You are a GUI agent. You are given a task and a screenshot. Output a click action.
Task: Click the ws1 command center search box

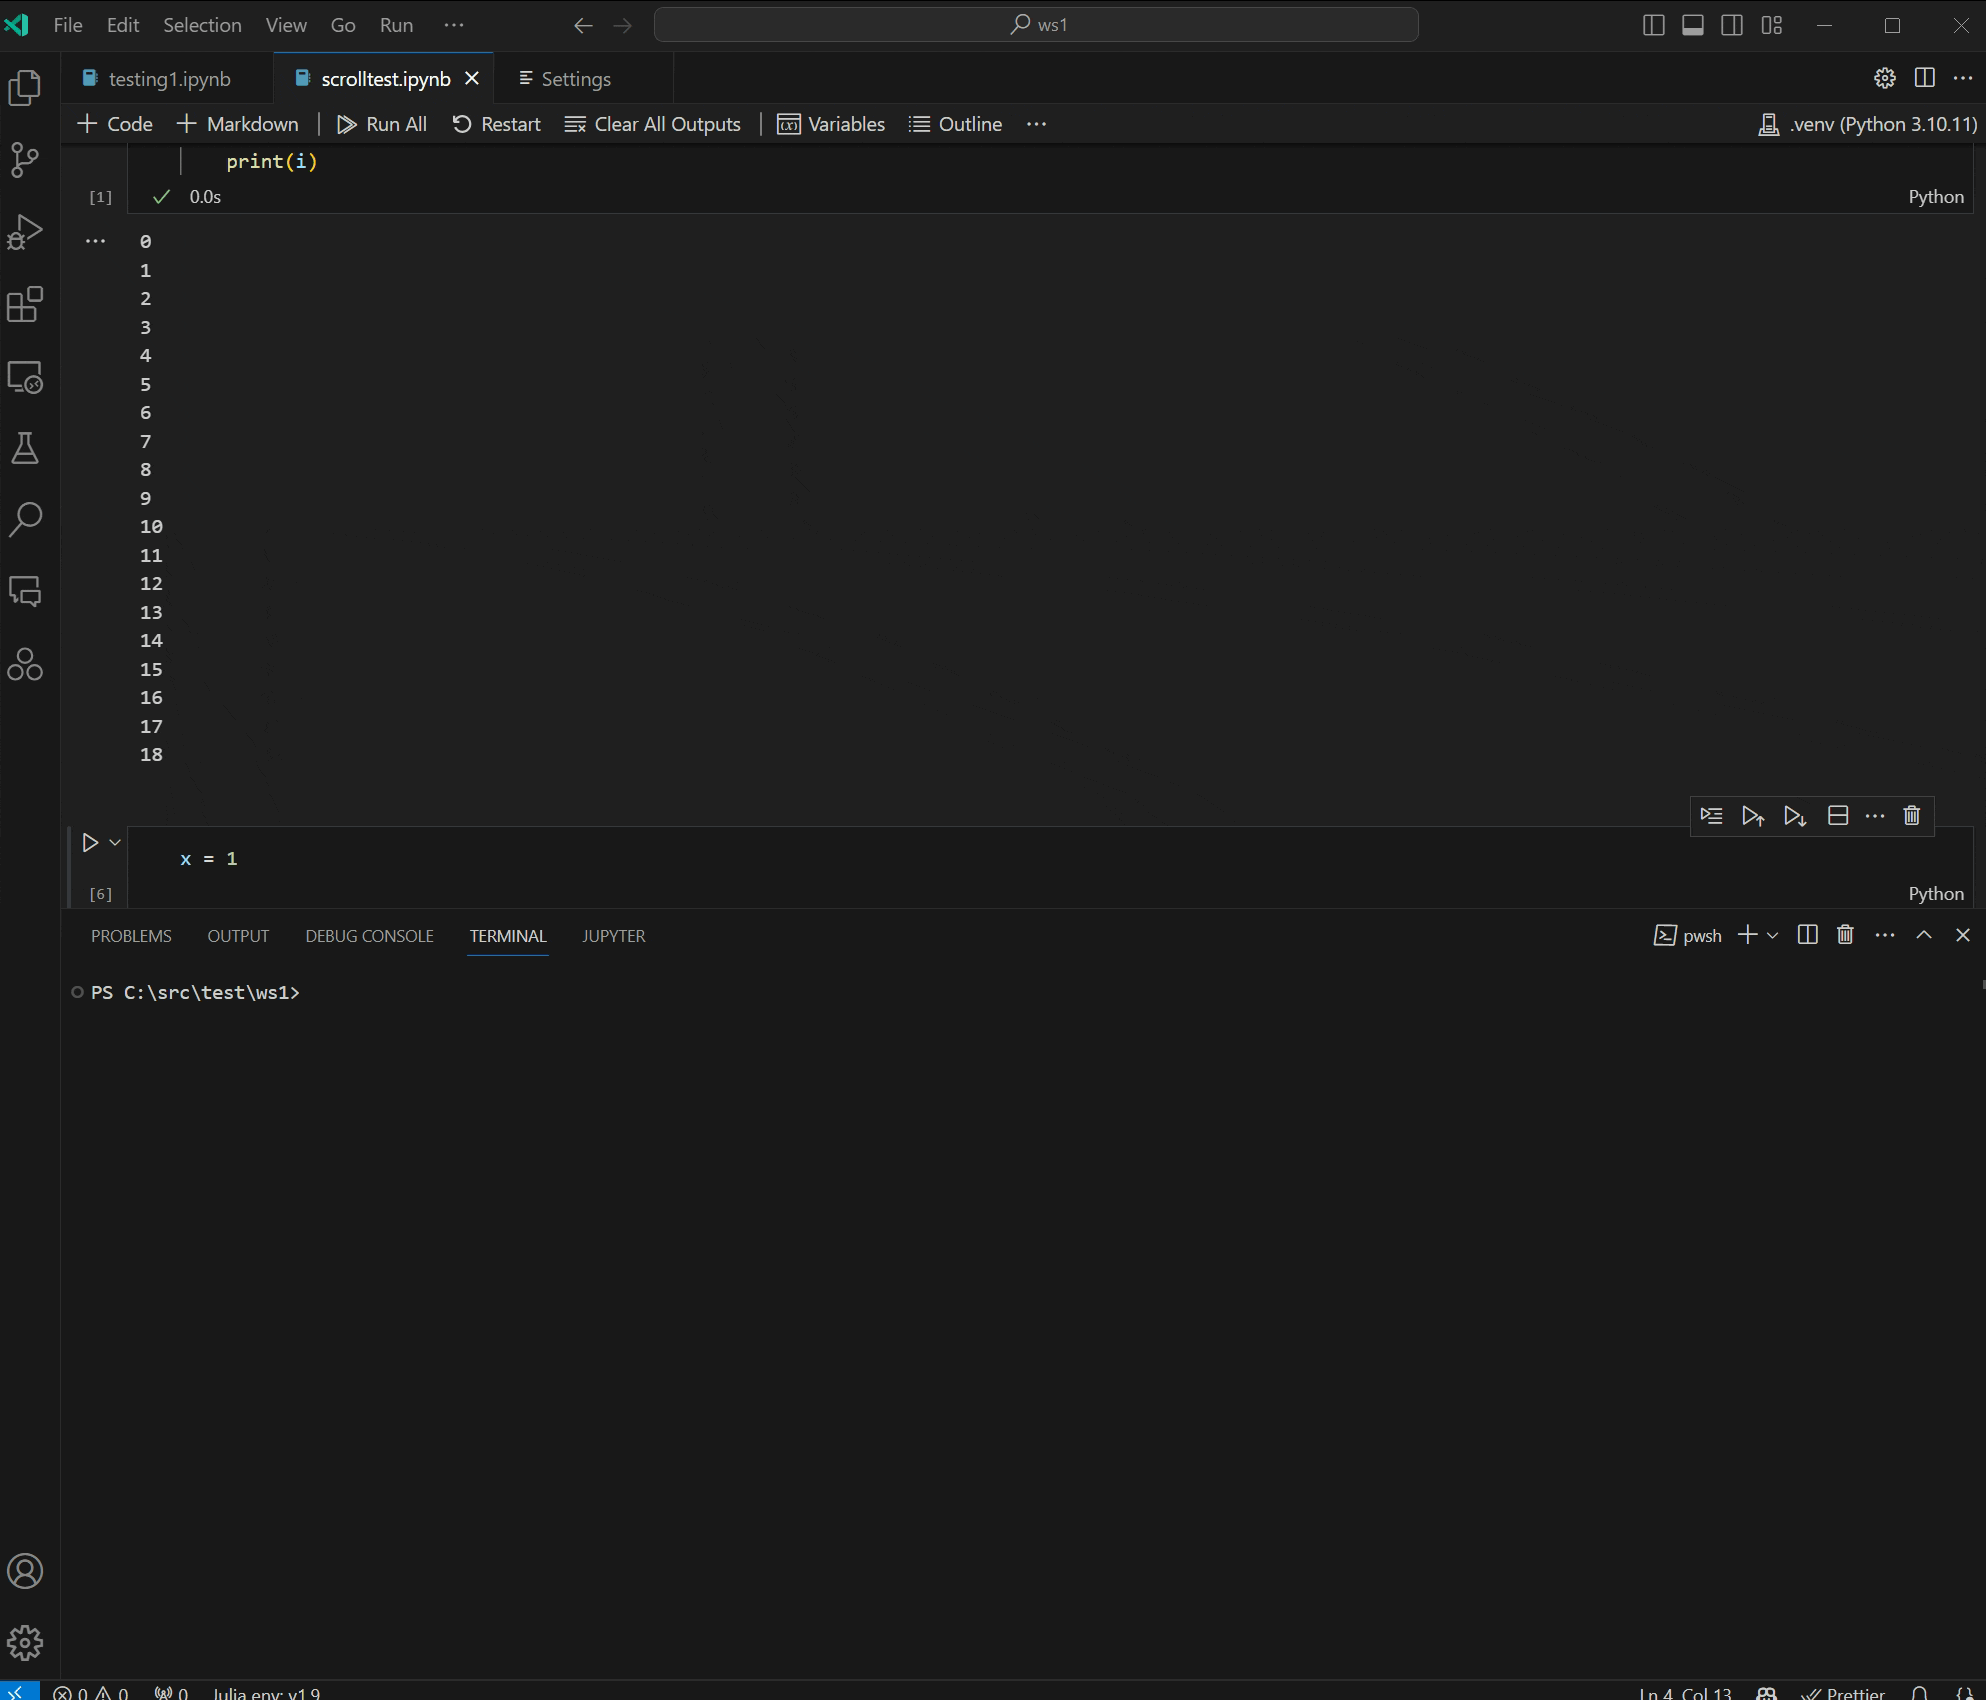click(x=1036, y=25)
